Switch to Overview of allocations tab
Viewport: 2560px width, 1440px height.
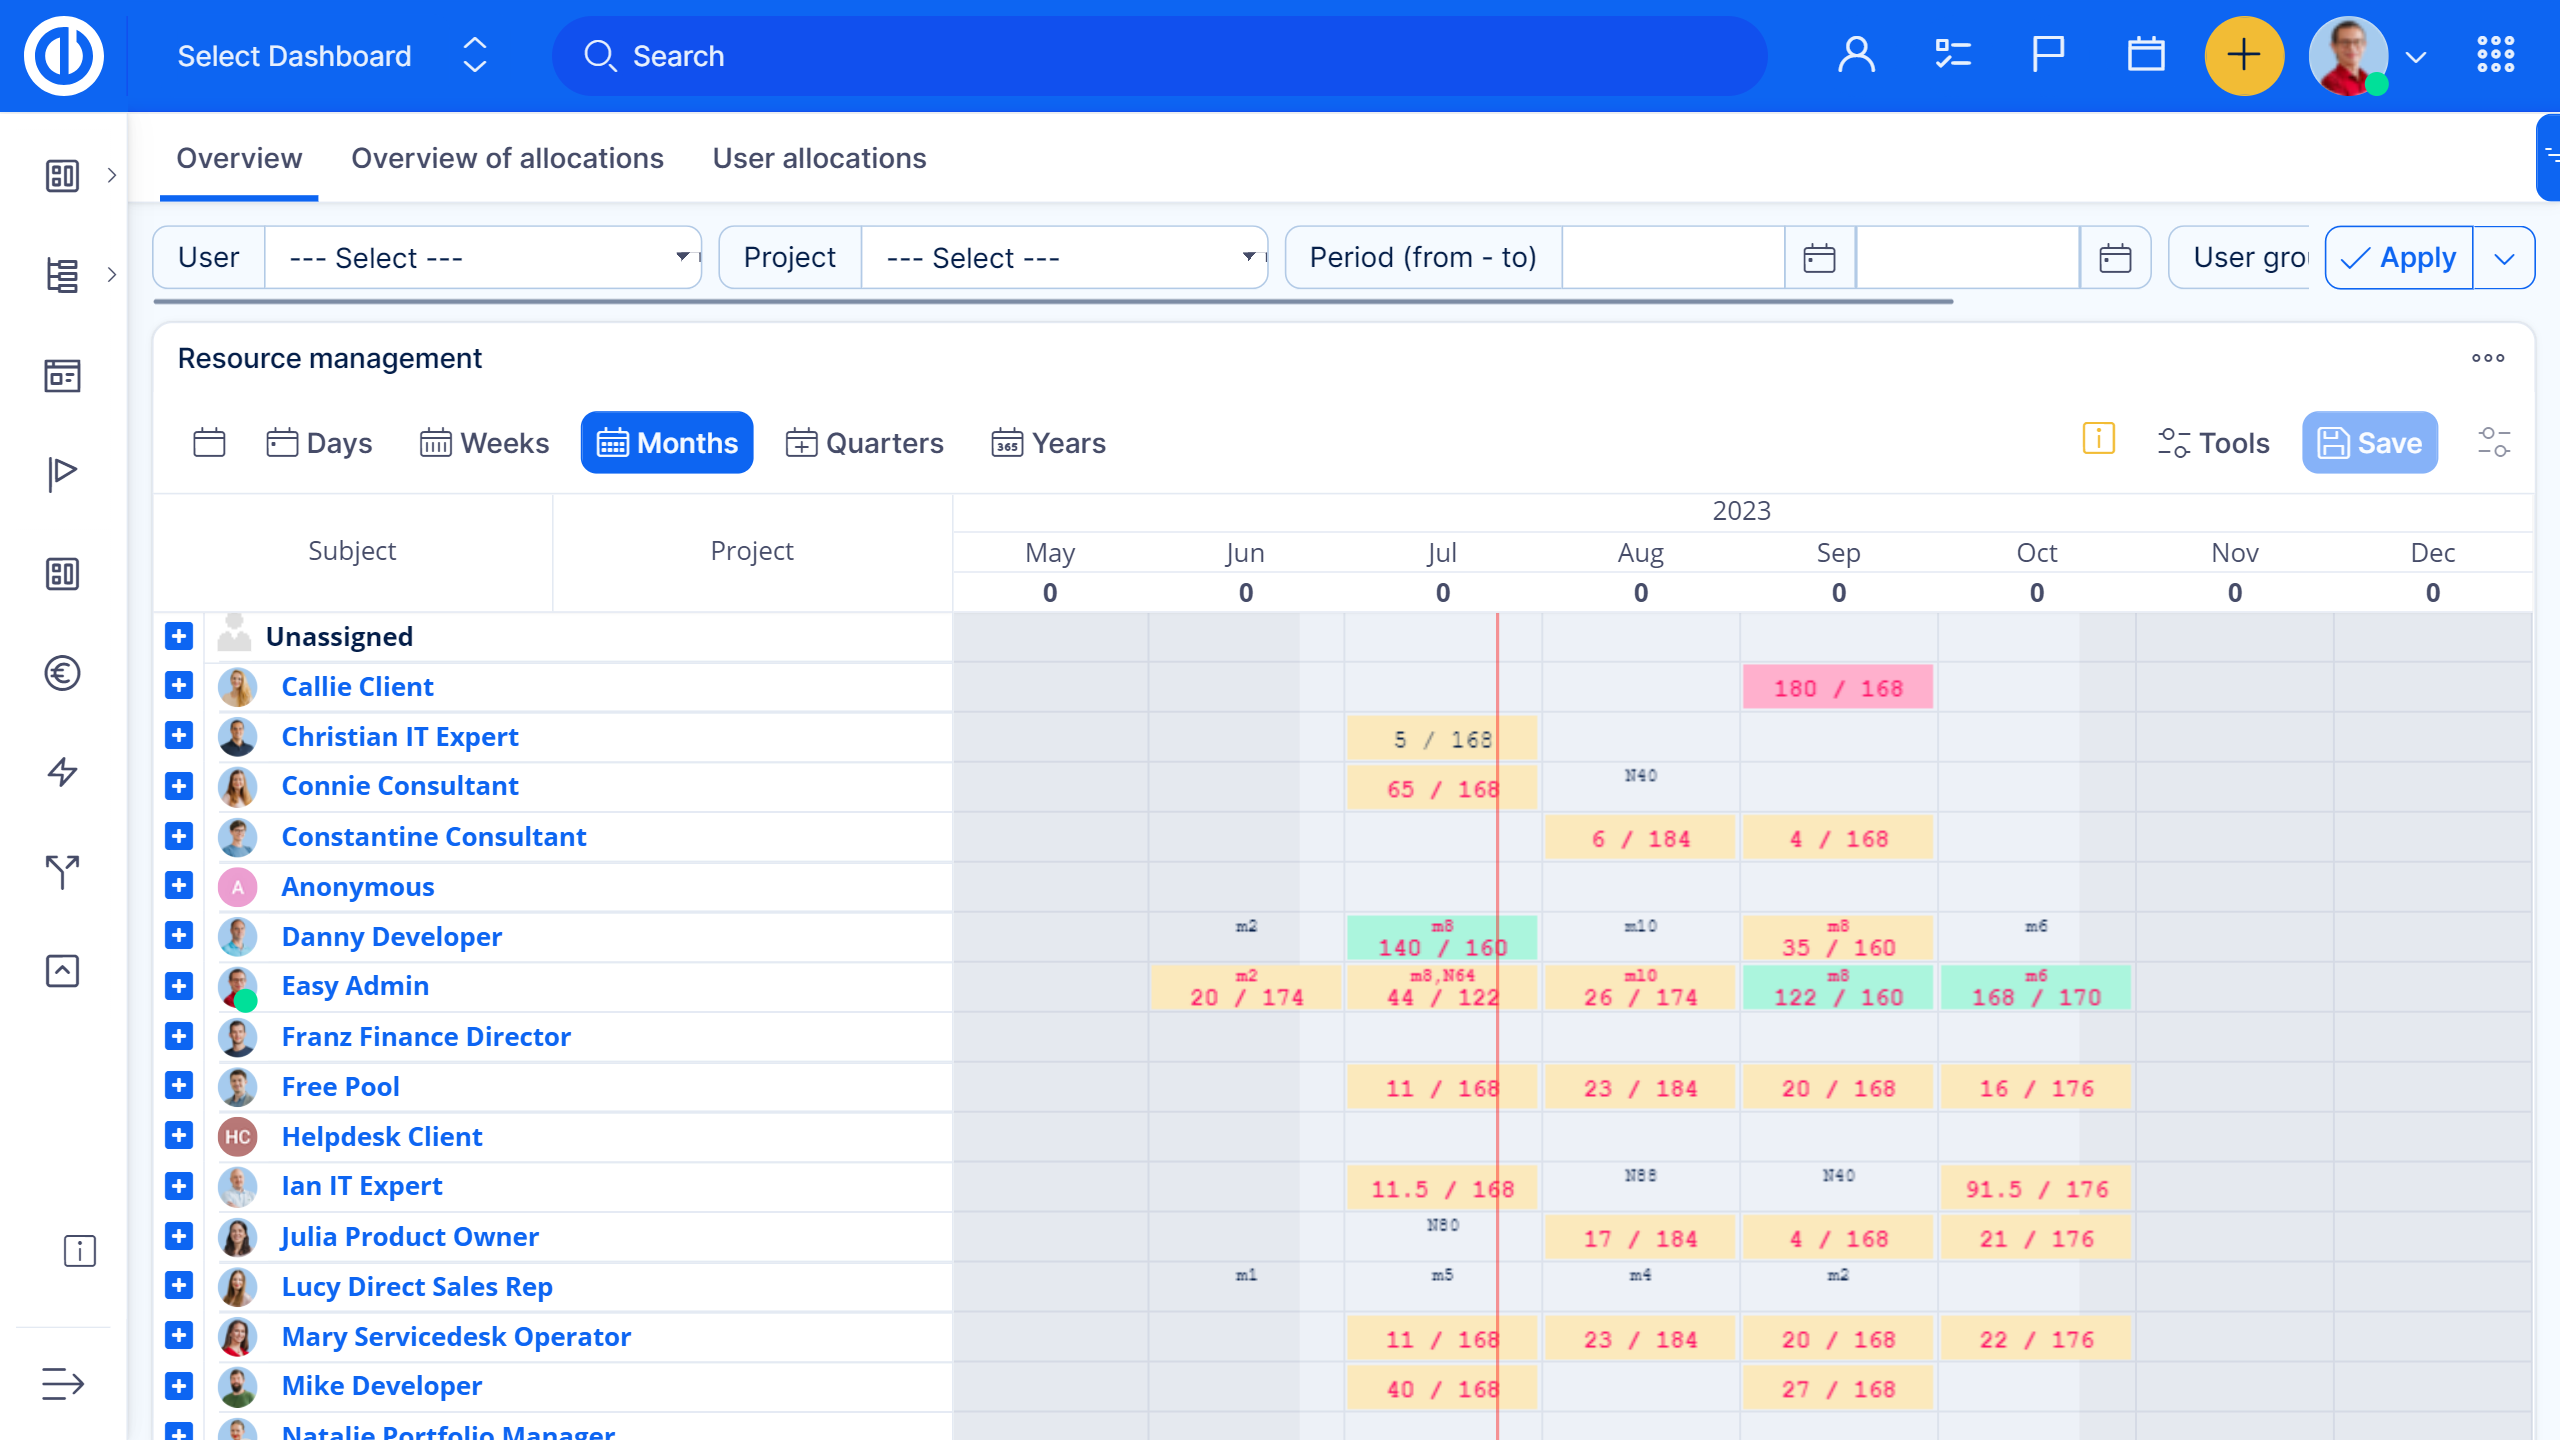(507, 158)
